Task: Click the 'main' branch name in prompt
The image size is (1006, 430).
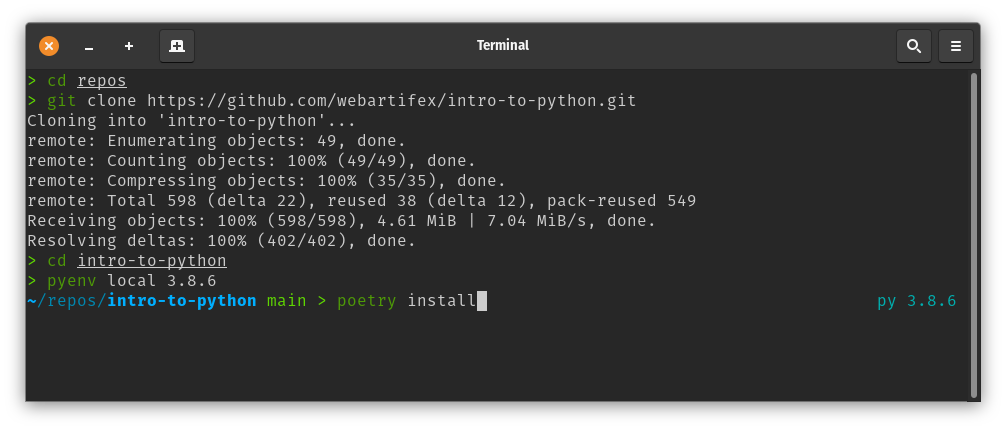Action: click(x=286, y=301)
